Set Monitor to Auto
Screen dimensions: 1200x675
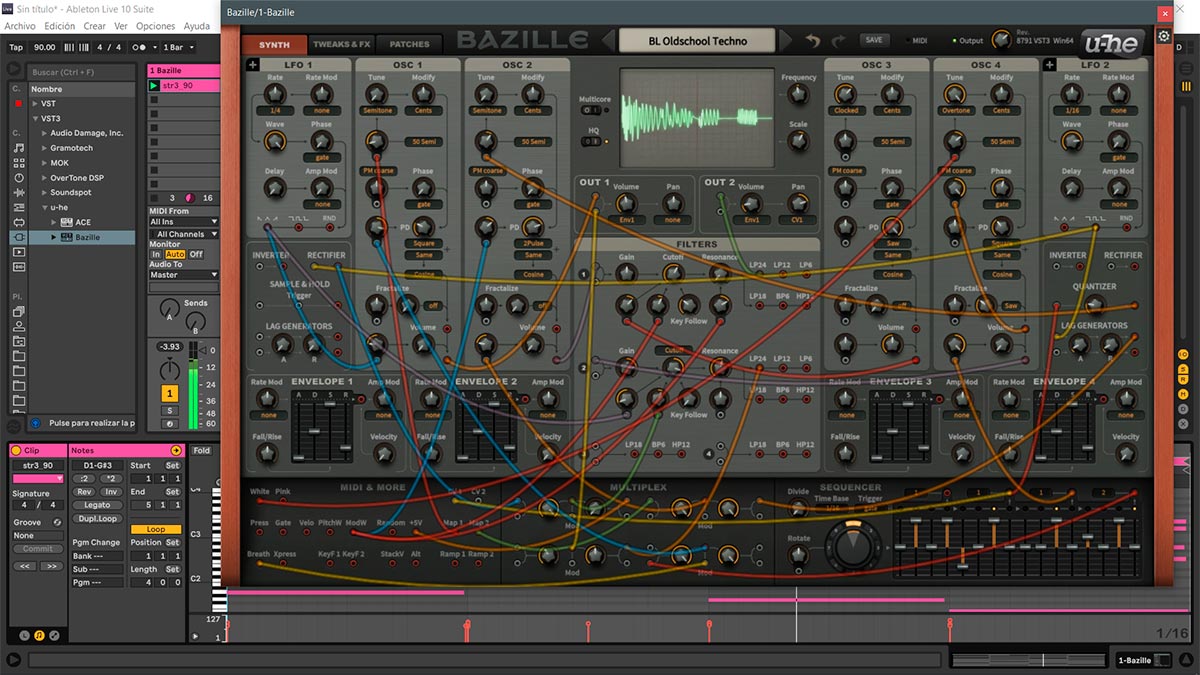(175, 254)
